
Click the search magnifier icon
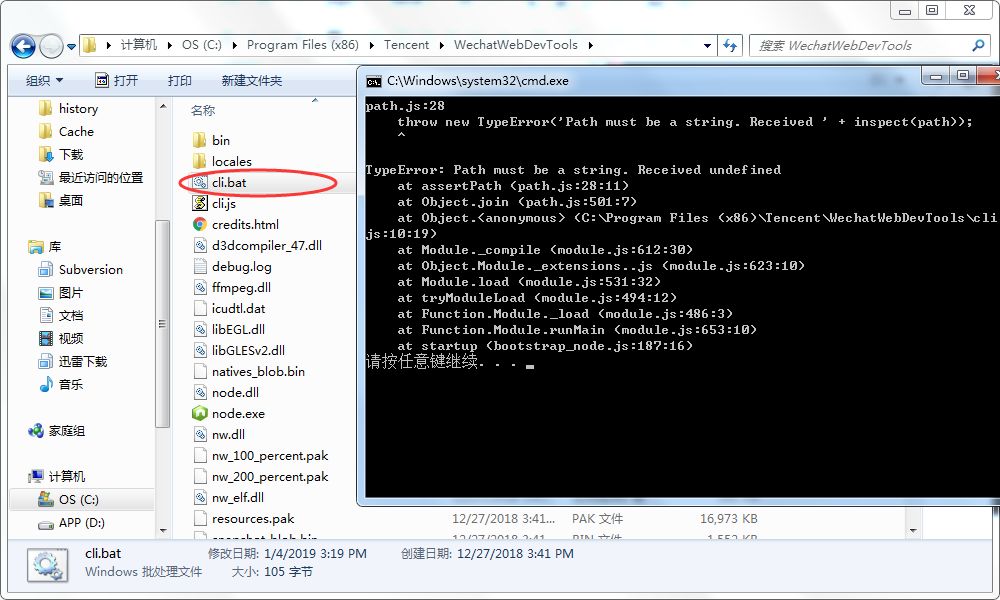[978, 45]
